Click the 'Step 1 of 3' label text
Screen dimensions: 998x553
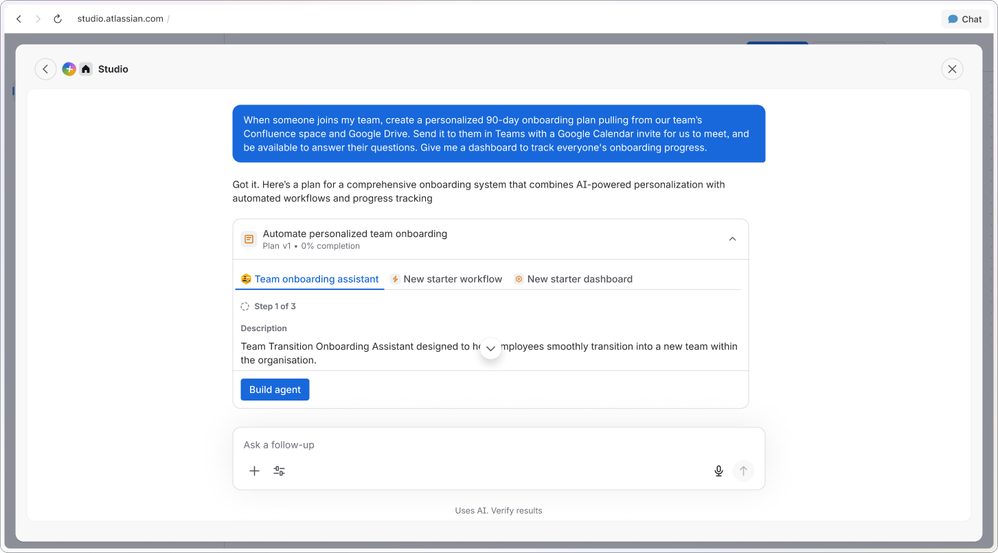(x=275, y=307)
